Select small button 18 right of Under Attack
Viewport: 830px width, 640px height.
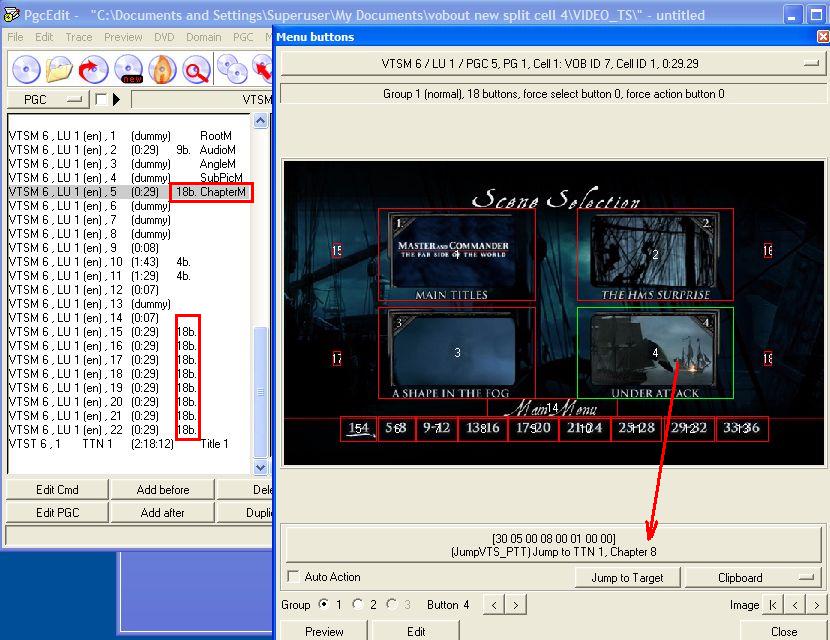pos(768,359)
